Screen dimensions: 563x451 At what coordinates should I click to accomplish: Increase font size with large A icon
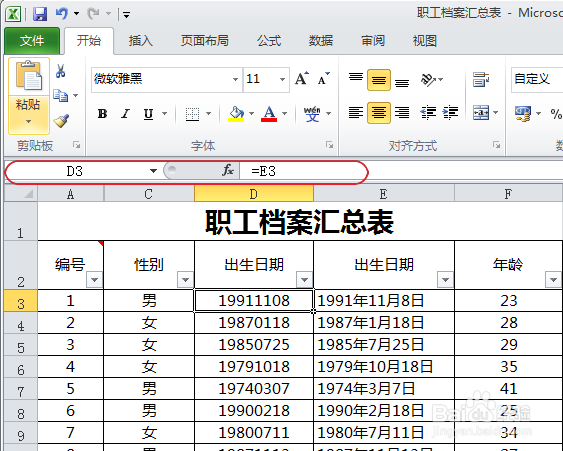(x=302, y=78)
